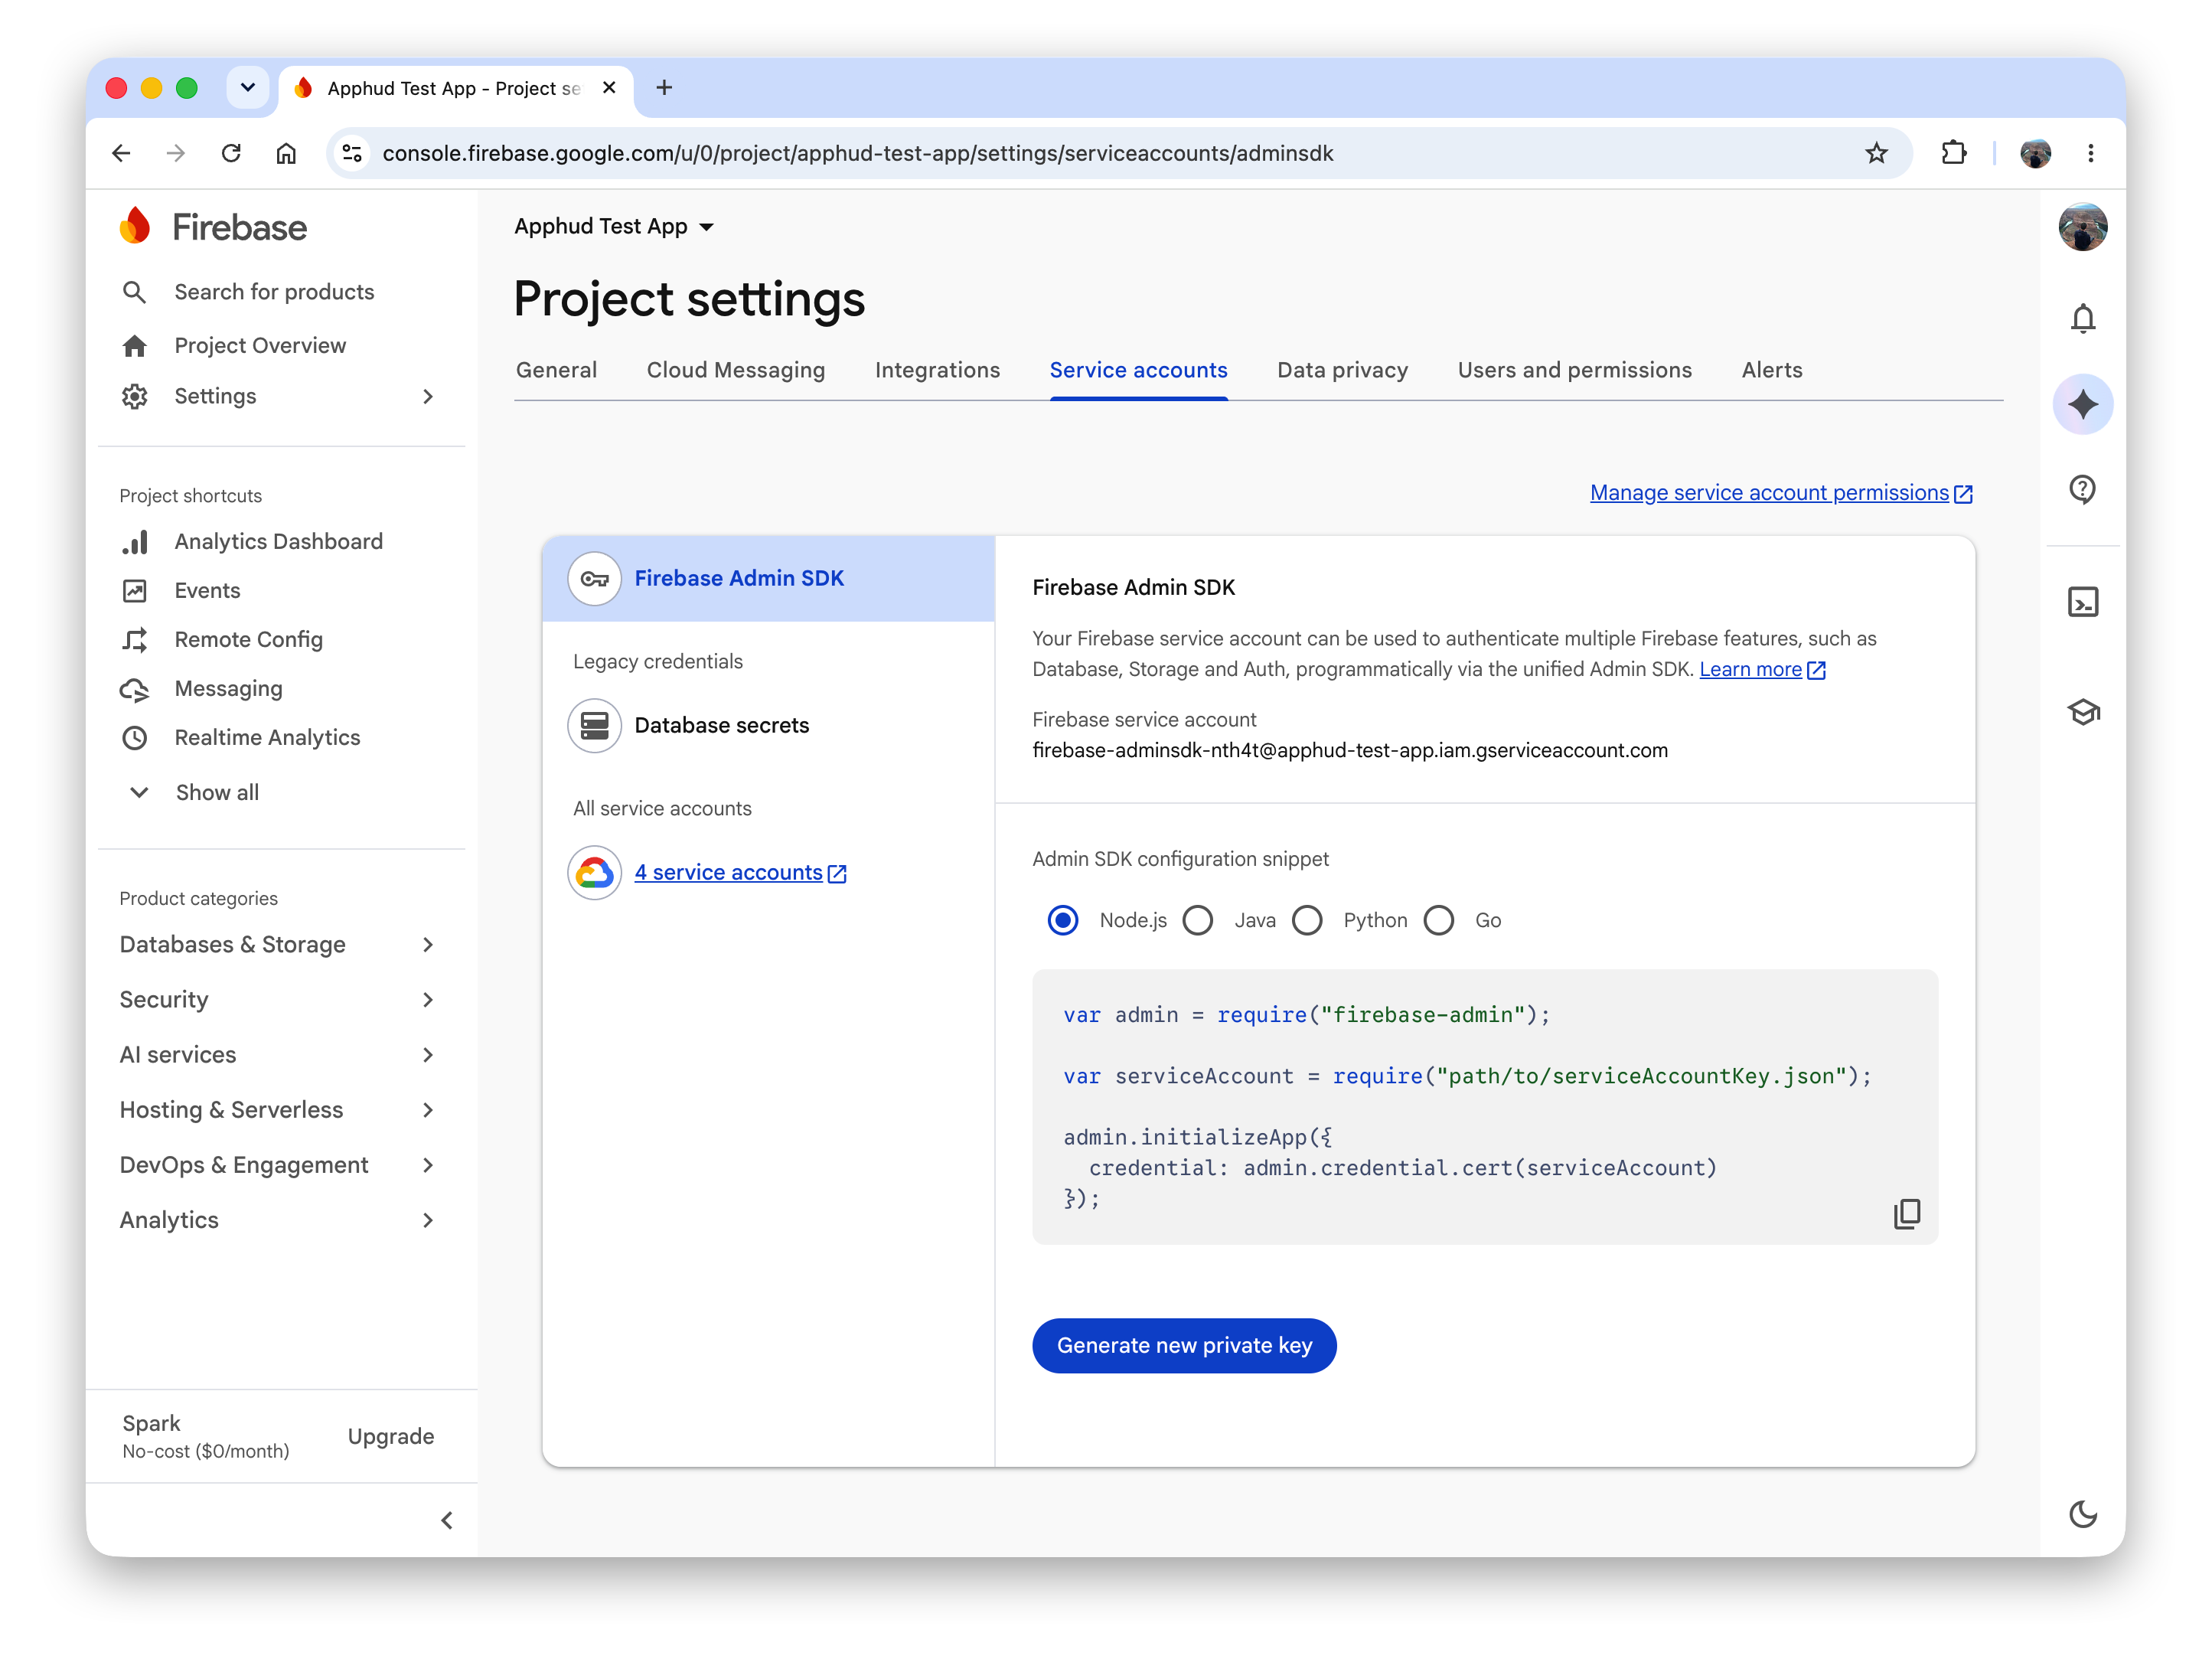2212x1672 pixels.
Task: Open the Apphud Test App project dropdown
Action: [x=615, y=227]
